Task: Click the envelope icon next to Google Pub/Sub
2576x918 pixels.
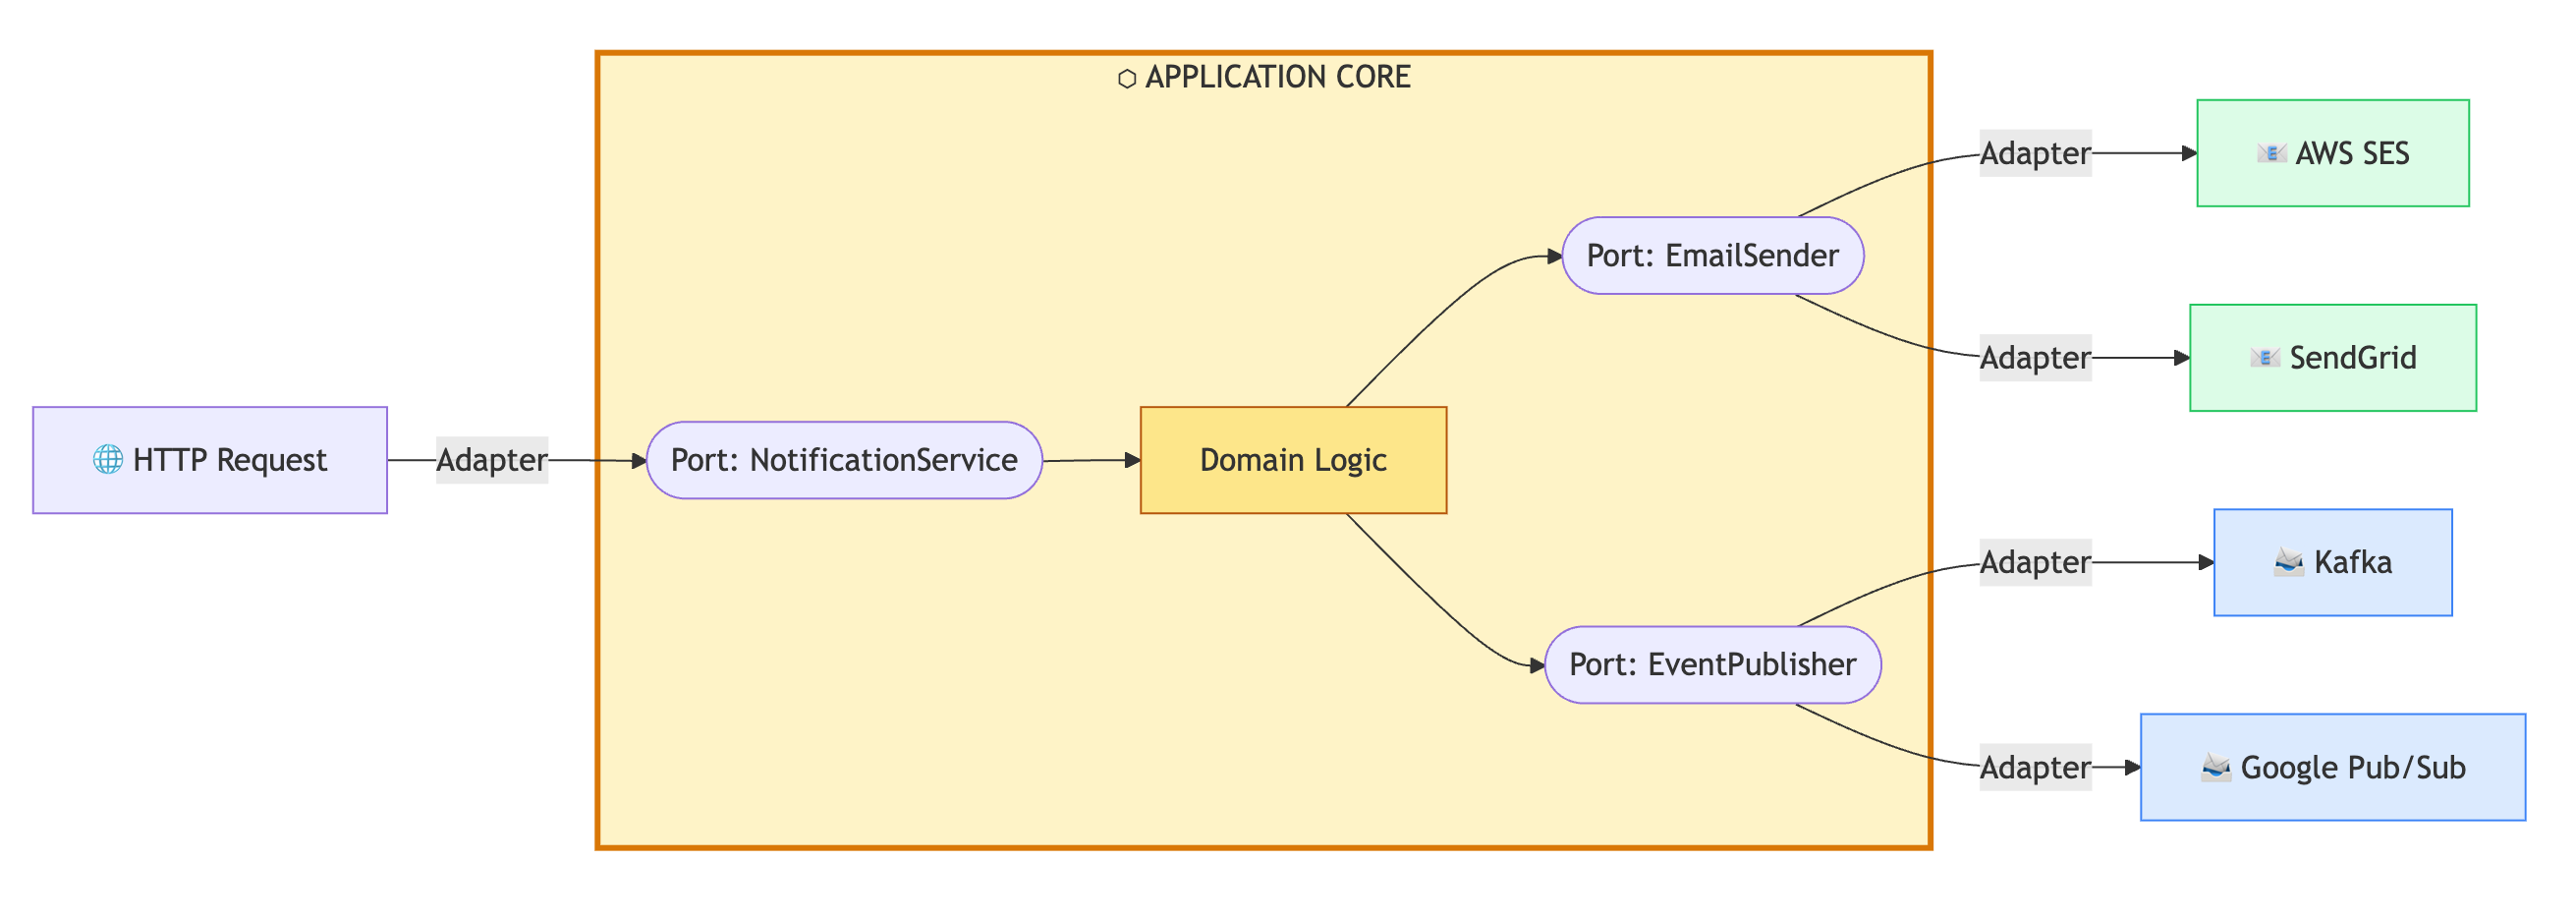Action: point(2215,767)
